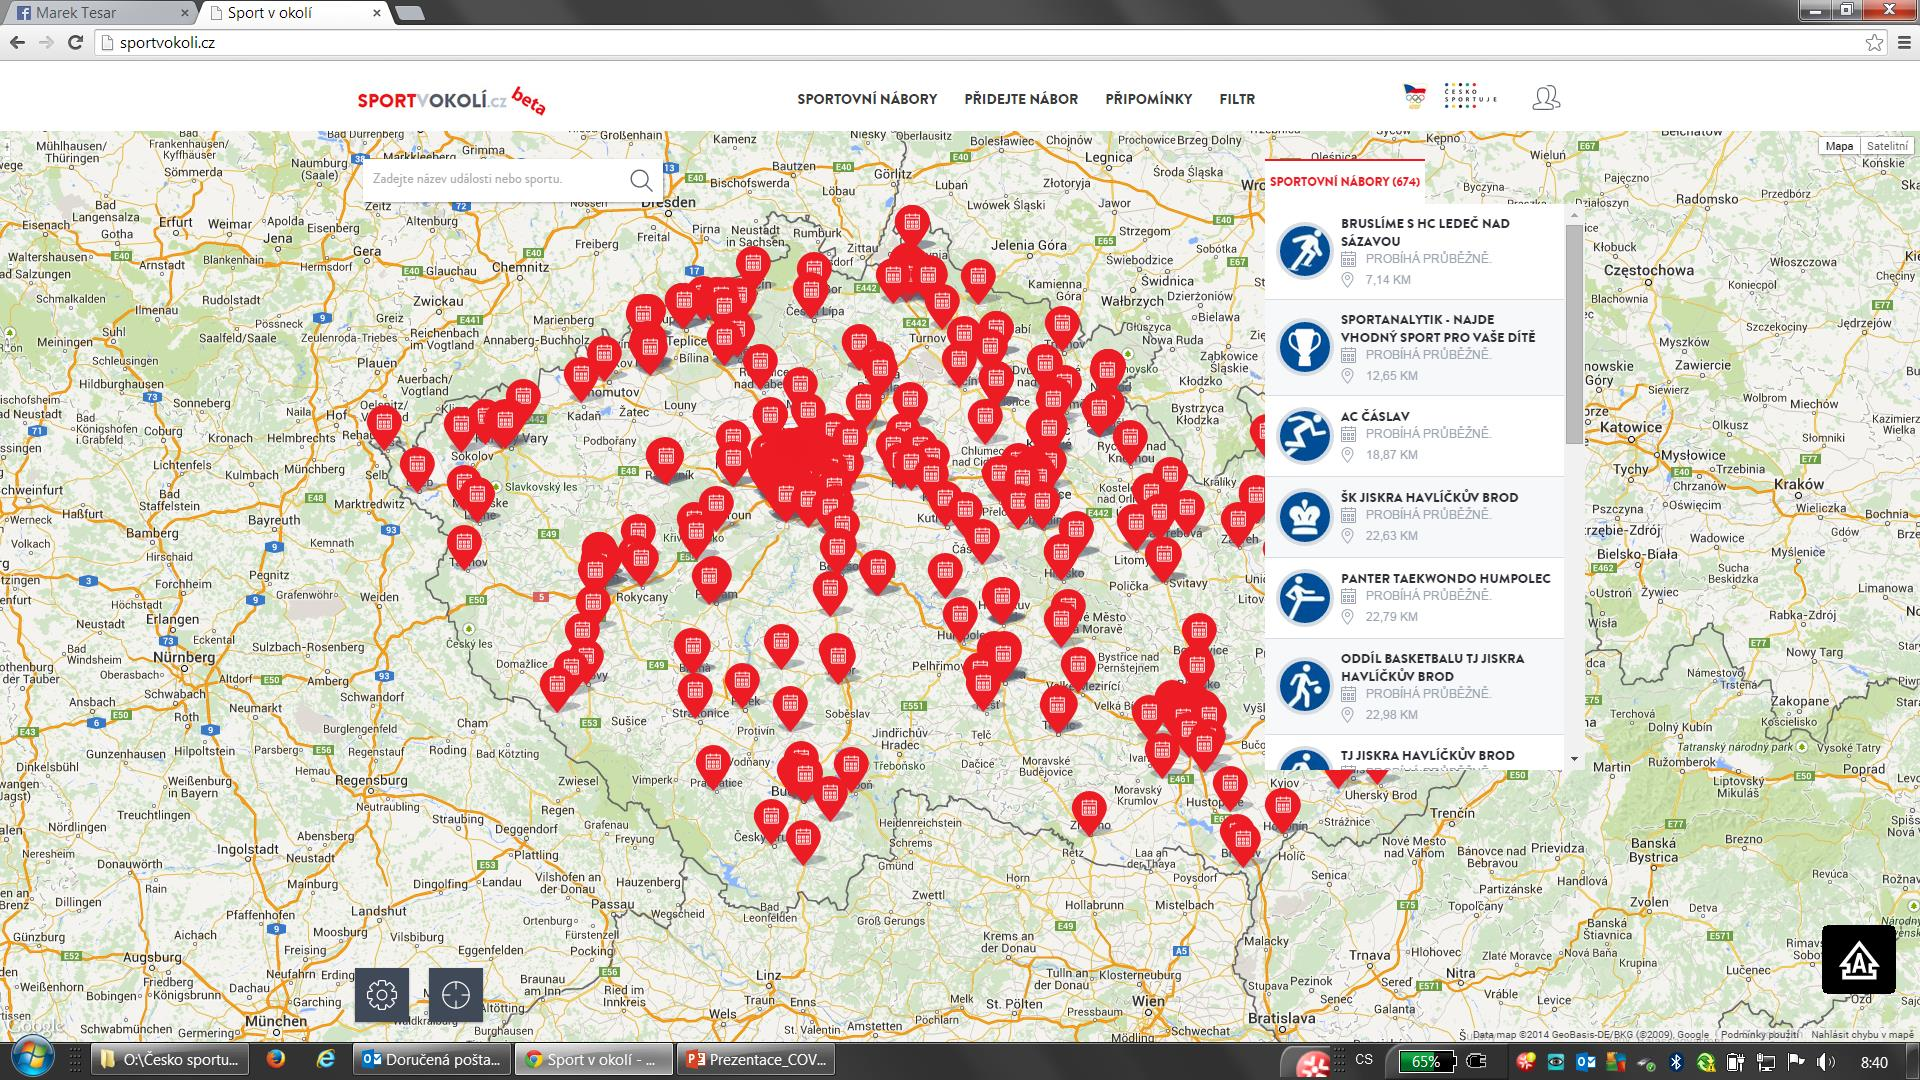Open a new browser tab
The height and width of the screenshot is (1080, 1920).
pyautogui.click(x=410, y=13)
